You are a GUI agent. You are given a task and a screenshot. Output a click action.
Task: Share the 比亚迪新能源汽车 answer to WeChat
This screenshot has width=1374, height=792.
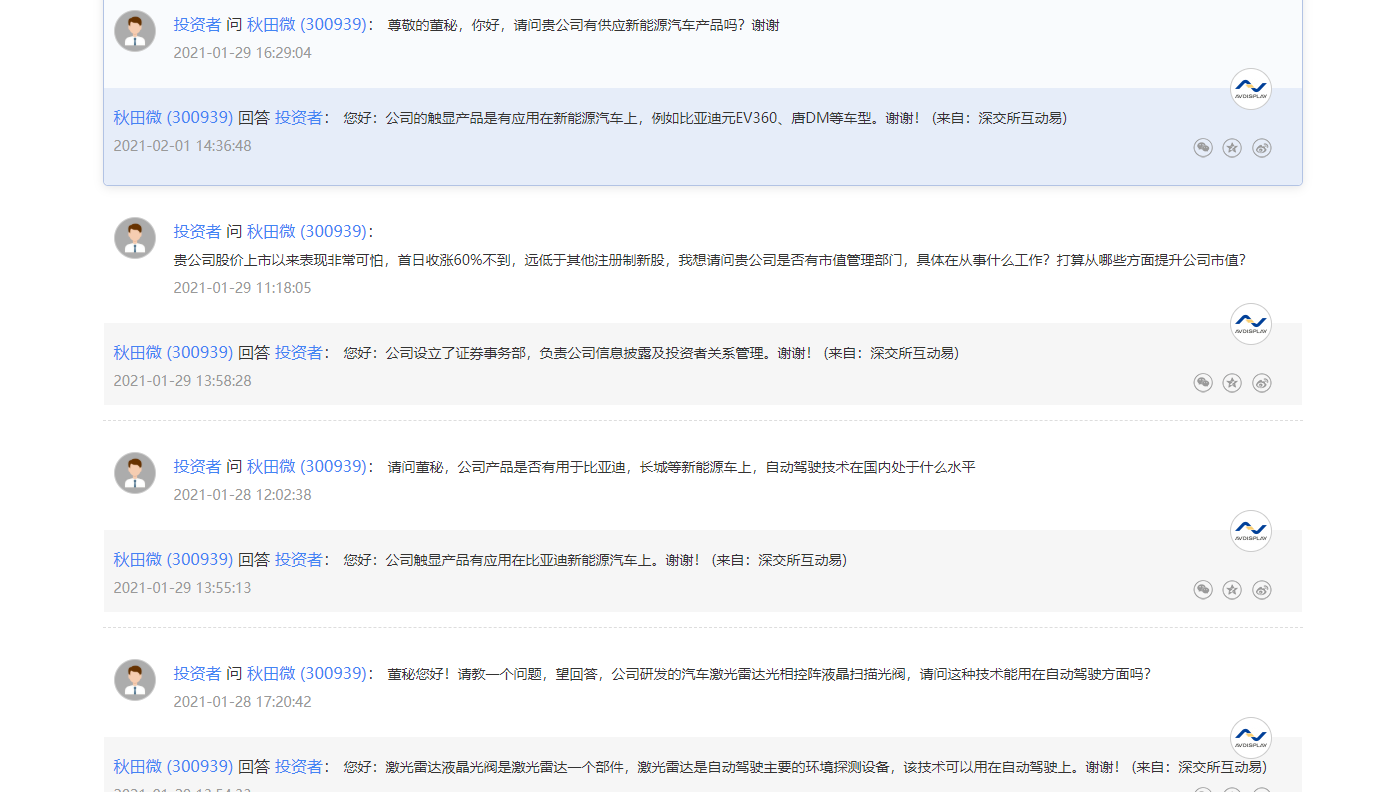point(1203,590)
